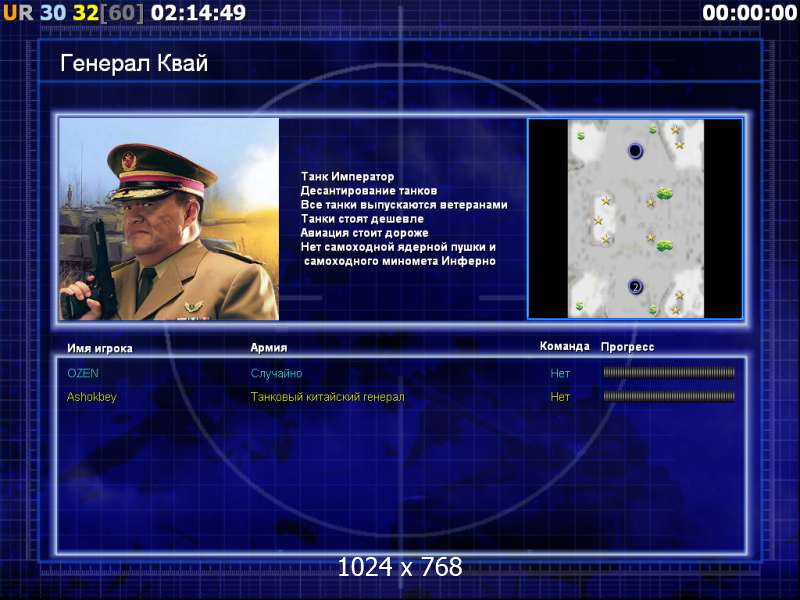Click start position marker 2 on minimap
Screen dimensions: 800x600
pyautogui.click(x=635, y=287)
